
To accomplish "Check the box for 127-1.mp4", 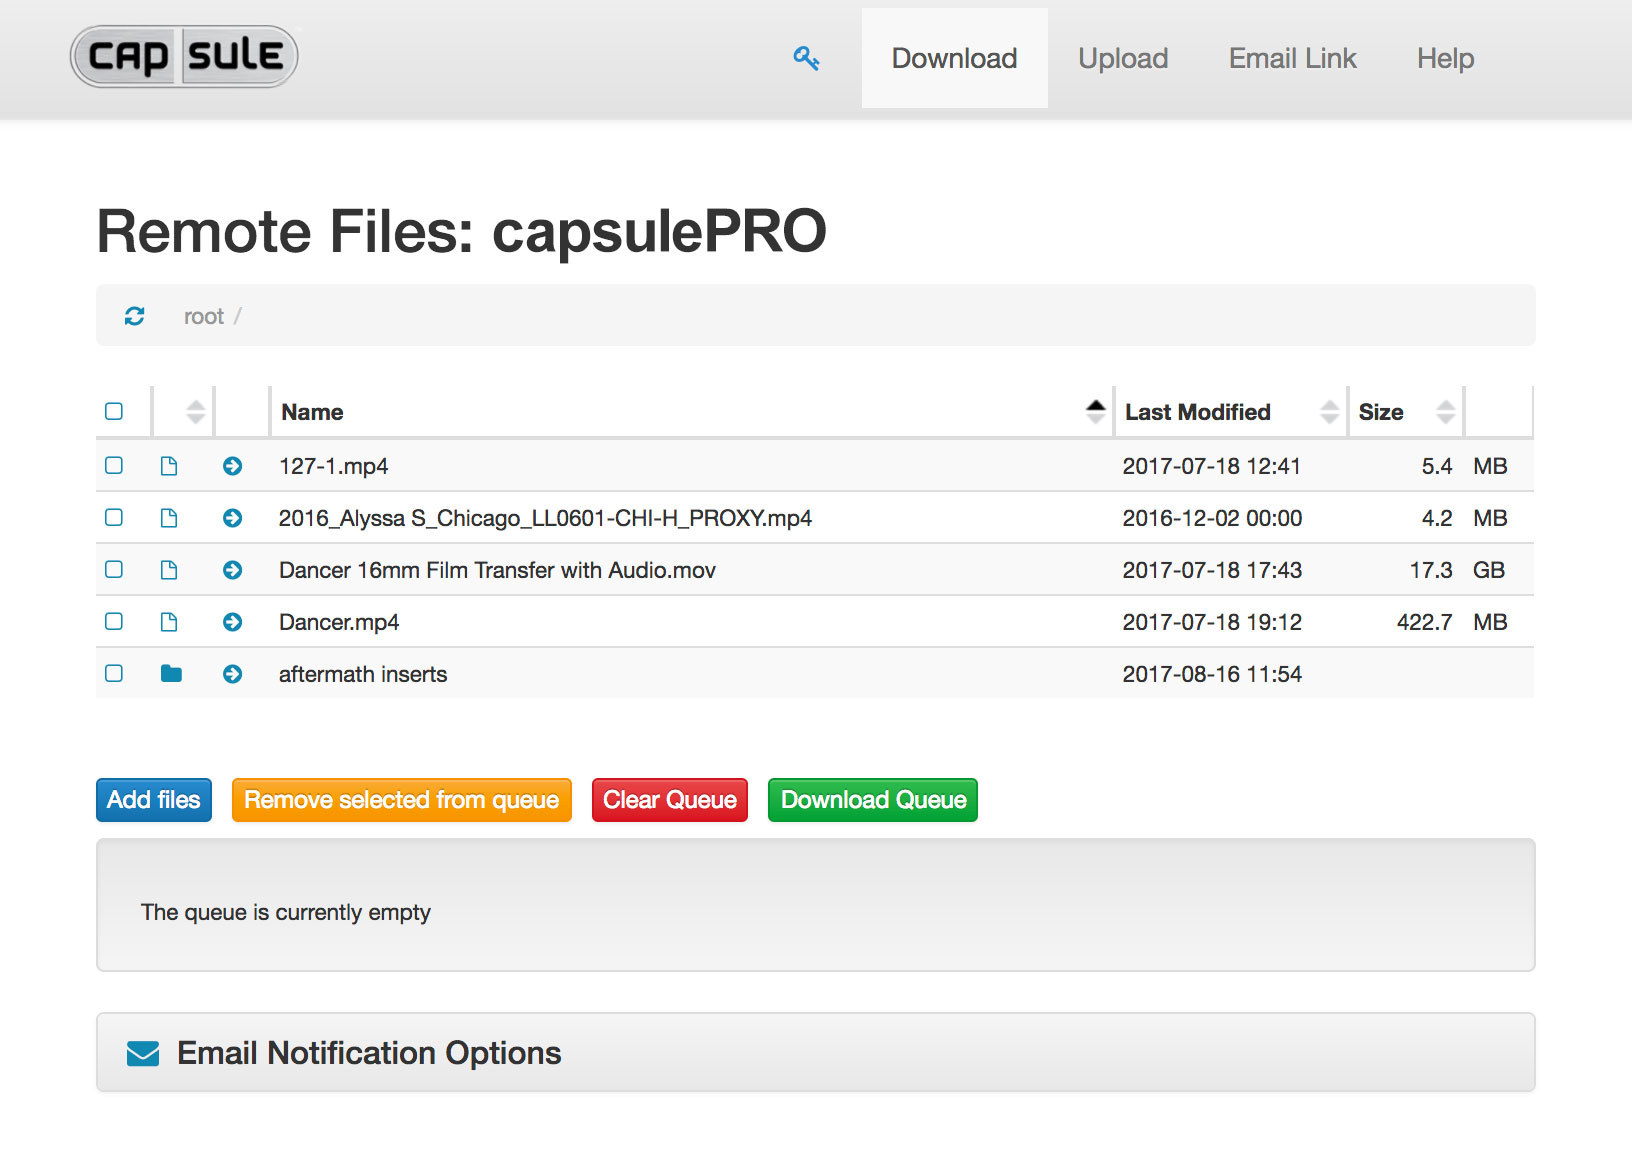I will [x=114, y=465].
